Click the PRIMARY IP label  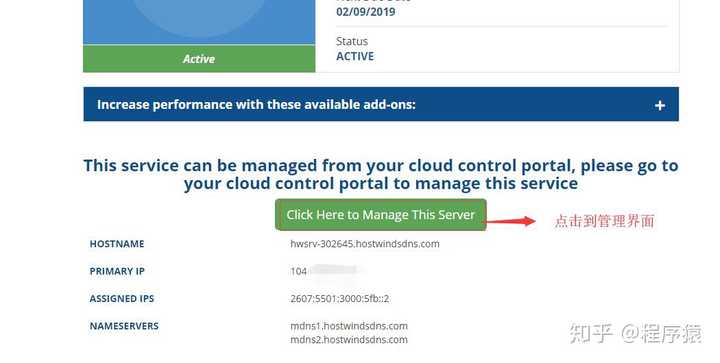[x=117, y=271]
